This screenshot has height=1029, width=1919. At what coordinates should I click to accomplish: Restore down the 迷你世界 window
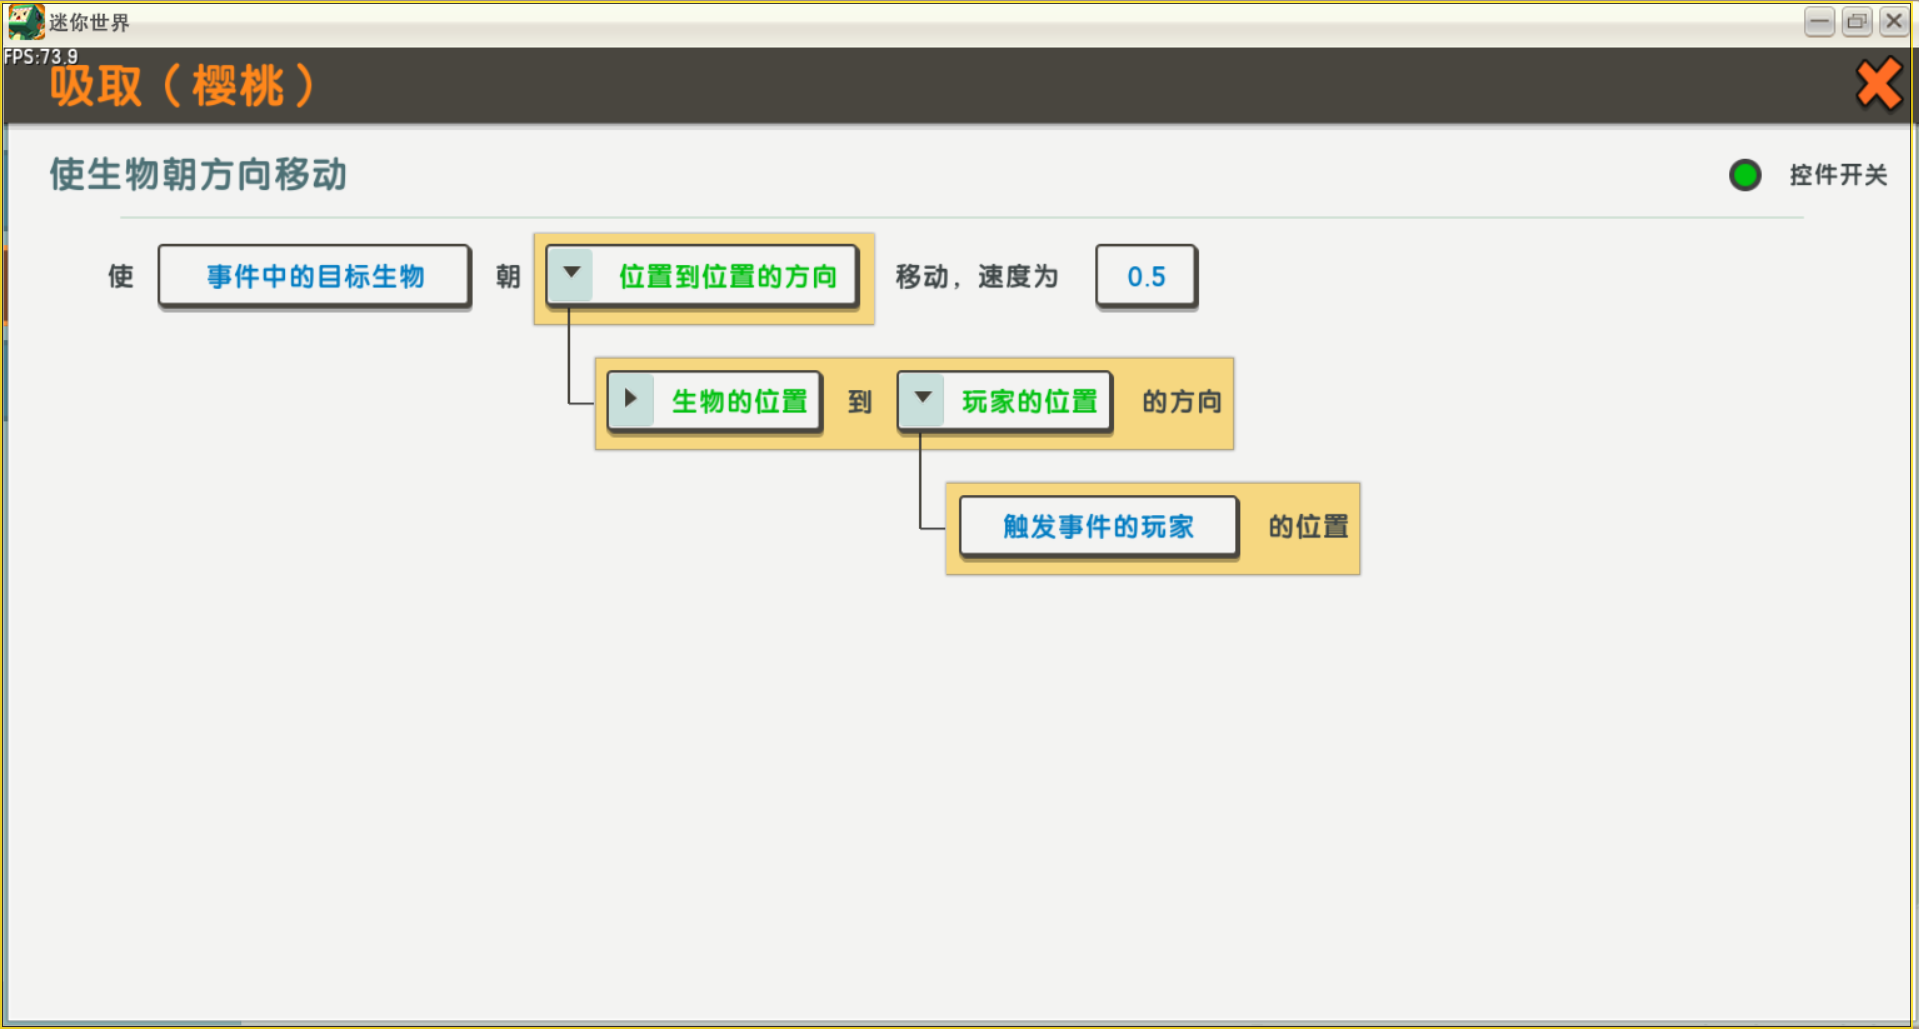click(x=1857, y=21)
